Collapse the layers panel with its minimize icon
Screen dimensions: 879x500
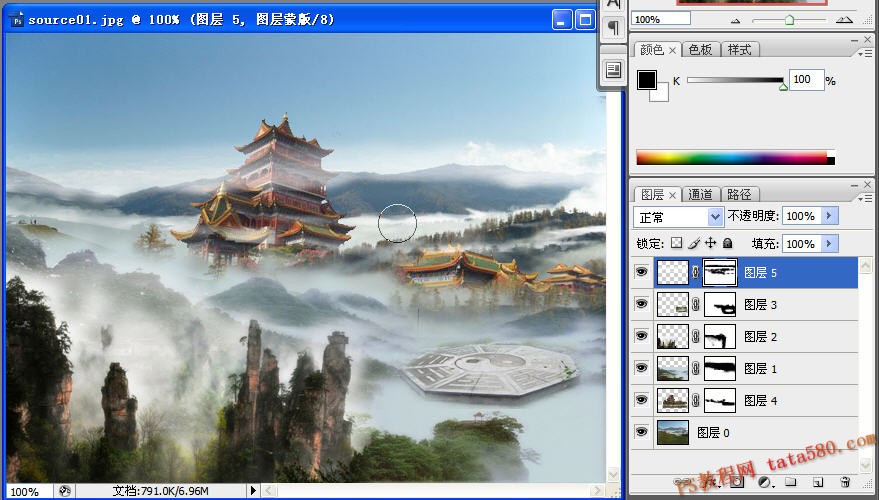pos(854,185)
